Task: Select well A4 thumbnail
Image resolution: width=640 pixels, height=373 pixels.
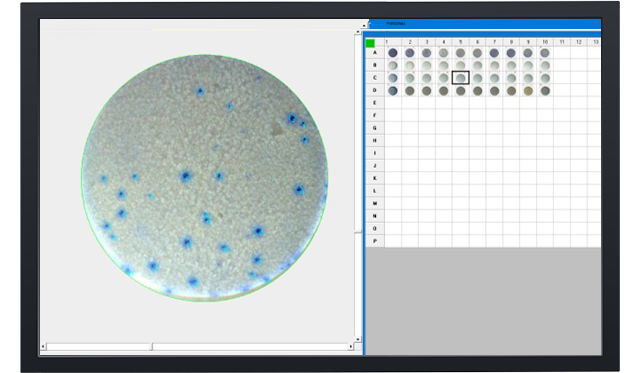Action: coord(444,53)
